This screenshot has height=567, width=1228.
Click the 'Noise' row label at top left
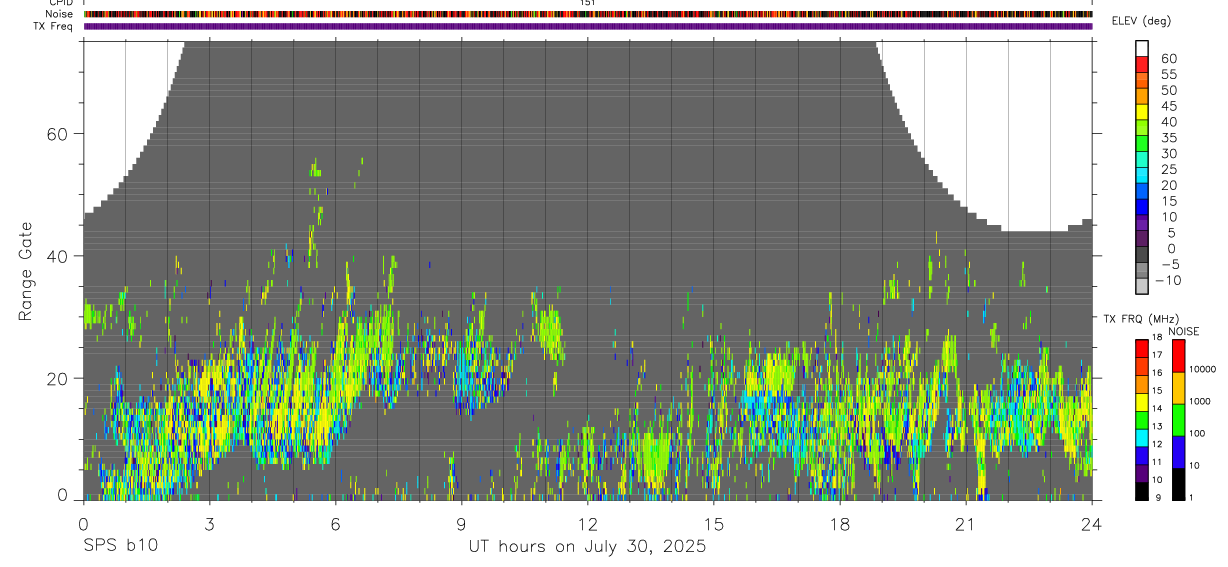click(x=59, y=14)
